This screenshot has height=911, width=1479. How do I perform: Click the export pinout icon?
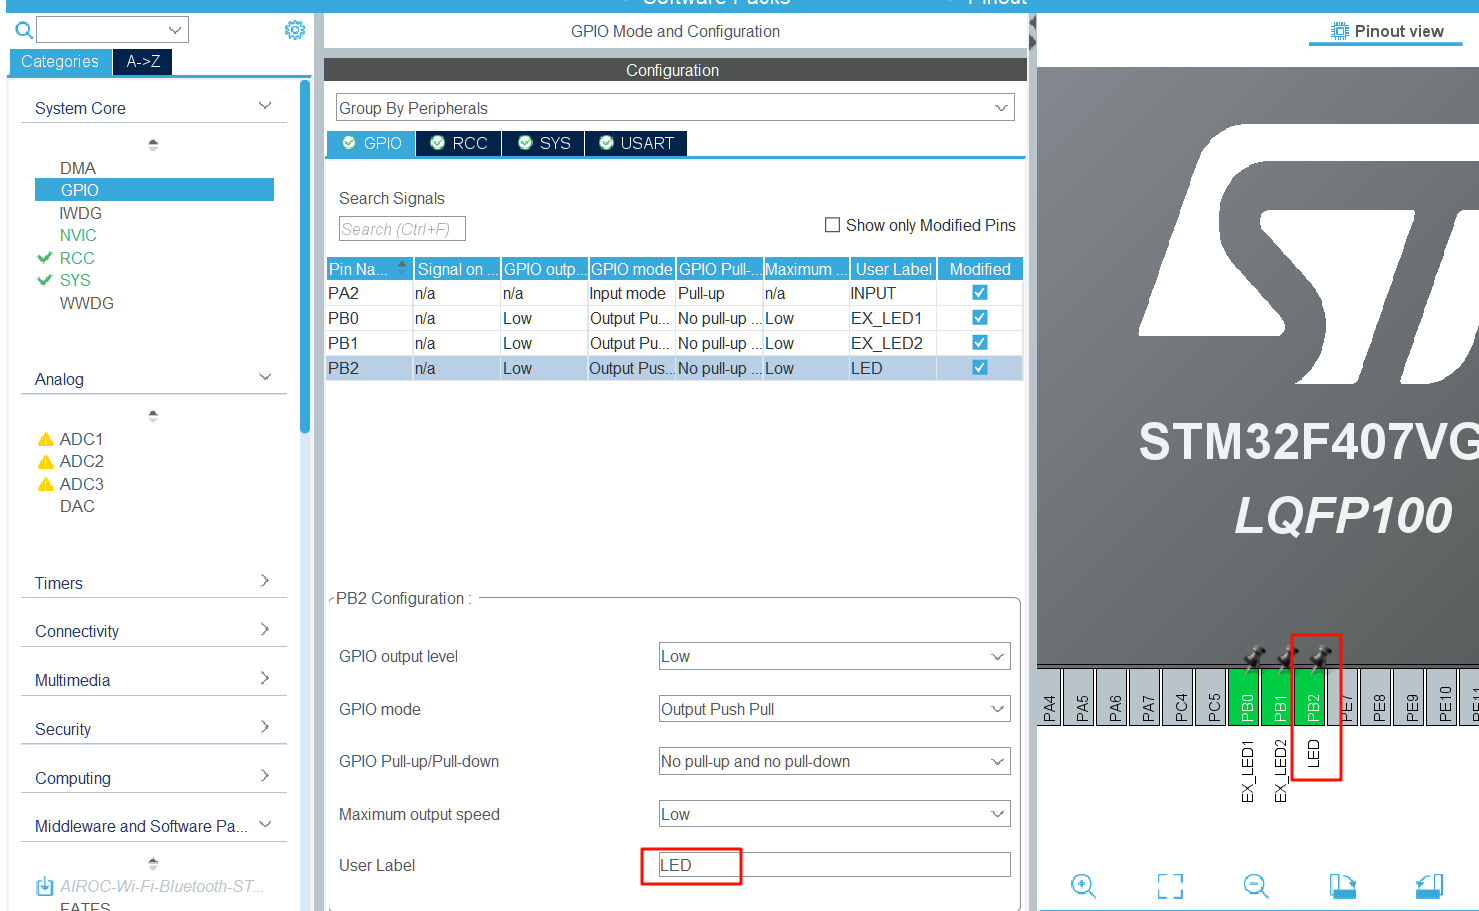[x=1343, y=886]
